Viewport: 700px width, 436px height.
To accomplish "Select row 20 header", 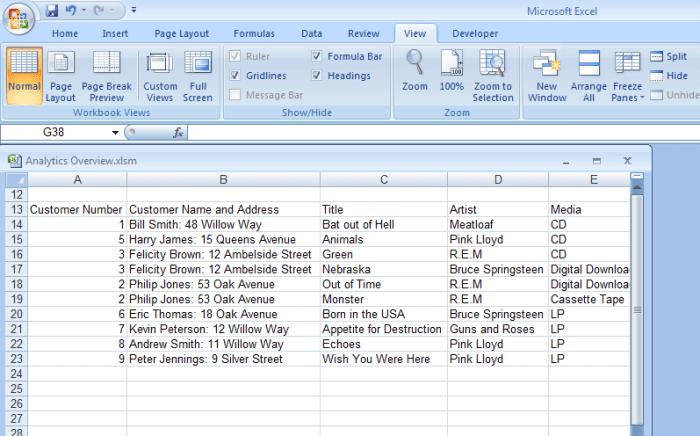I will coord(17,314).
